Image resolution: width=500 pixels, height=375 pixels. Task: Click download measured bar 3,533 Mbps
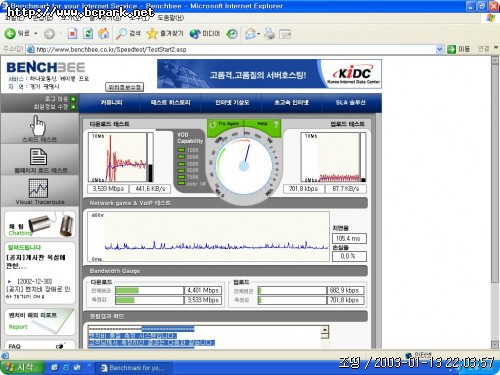point(168,300)
